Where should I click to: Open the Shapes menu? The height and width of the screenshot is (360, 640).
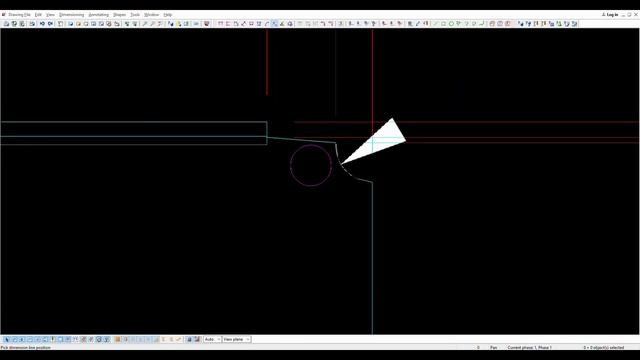pyautogui.click(x=120, y=15)
